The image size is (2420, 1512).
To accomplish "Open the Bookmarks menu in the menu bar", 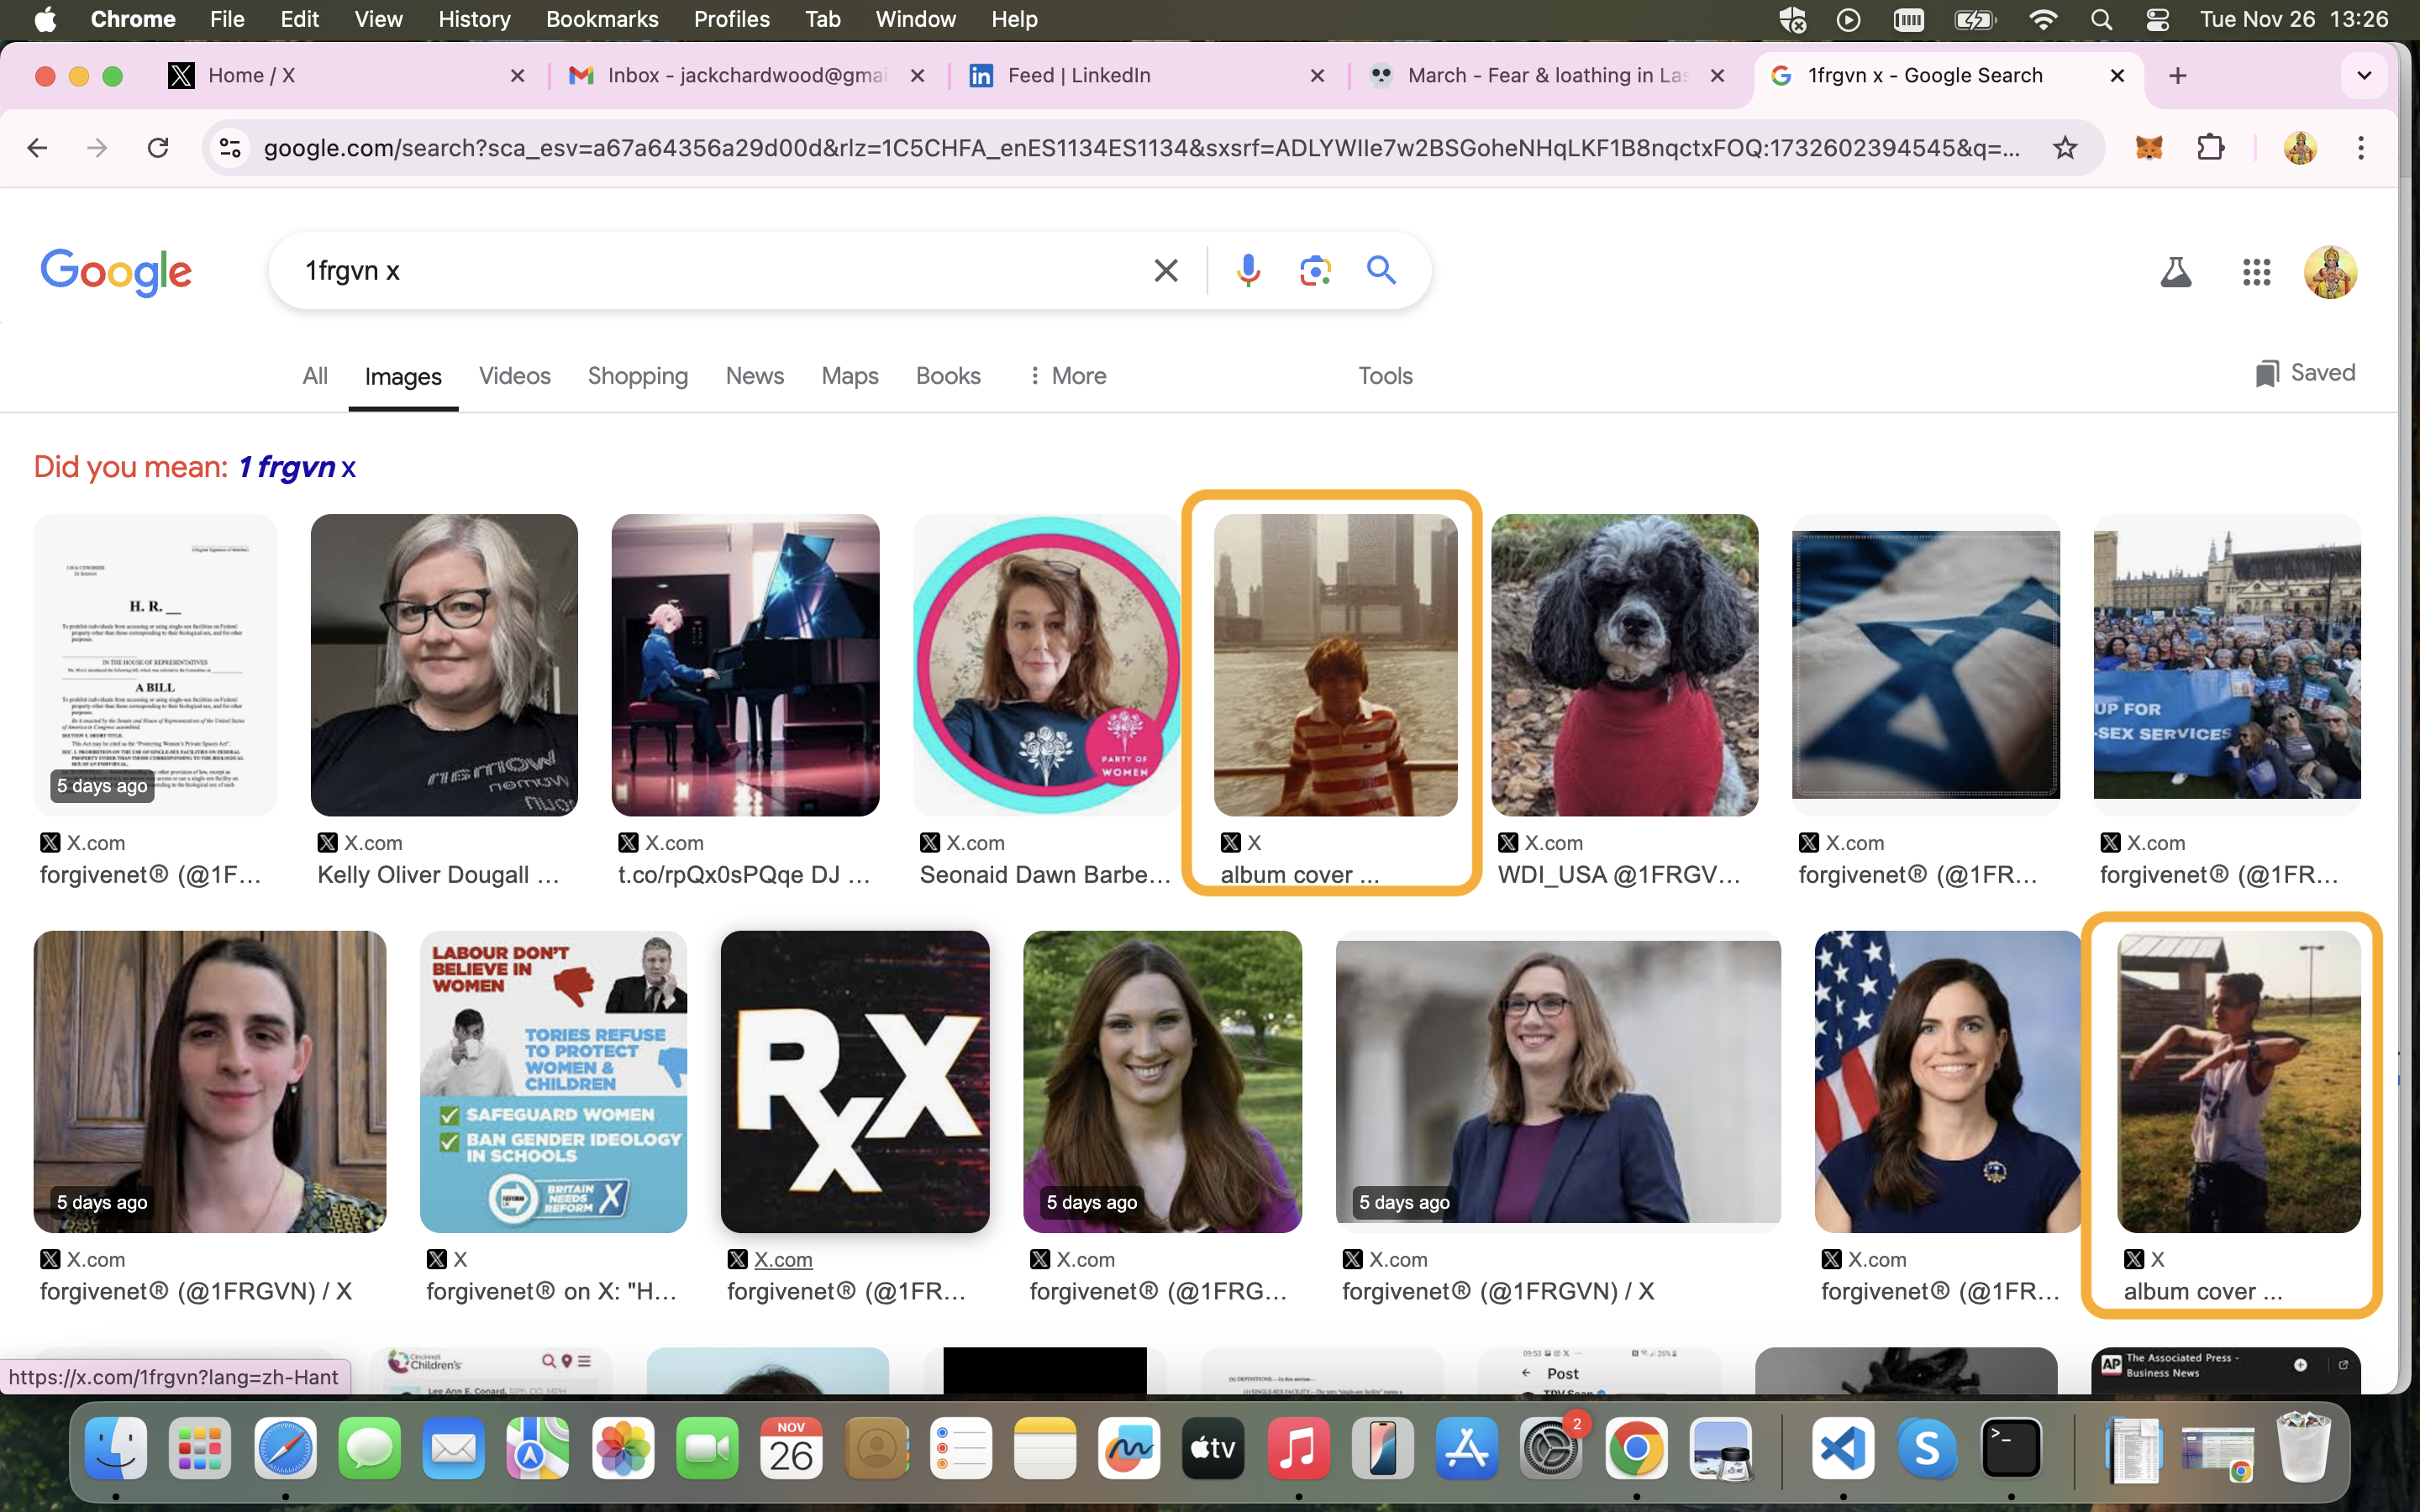I will (x=602, y=19).
